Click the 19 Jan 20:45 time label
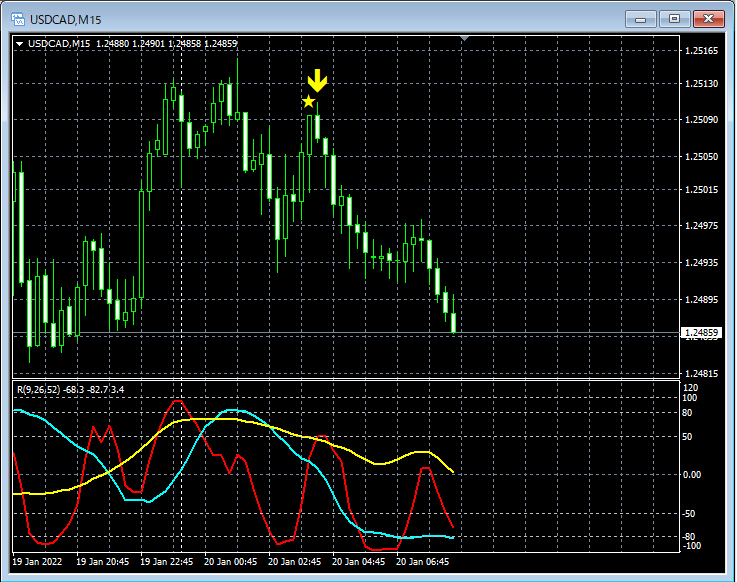The image size is (737, 582). coord(102,562)
